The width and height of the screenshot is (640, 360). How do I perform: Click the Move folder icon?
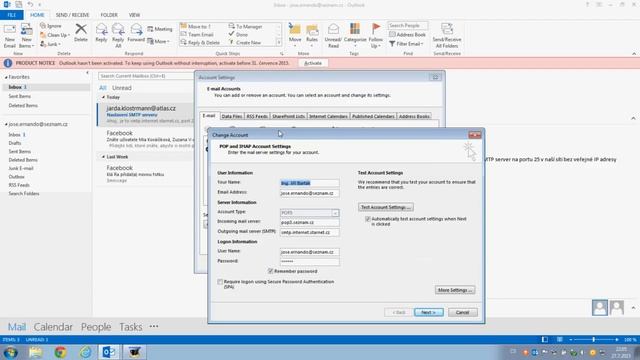pyautogui.click(x=295, y=30)
